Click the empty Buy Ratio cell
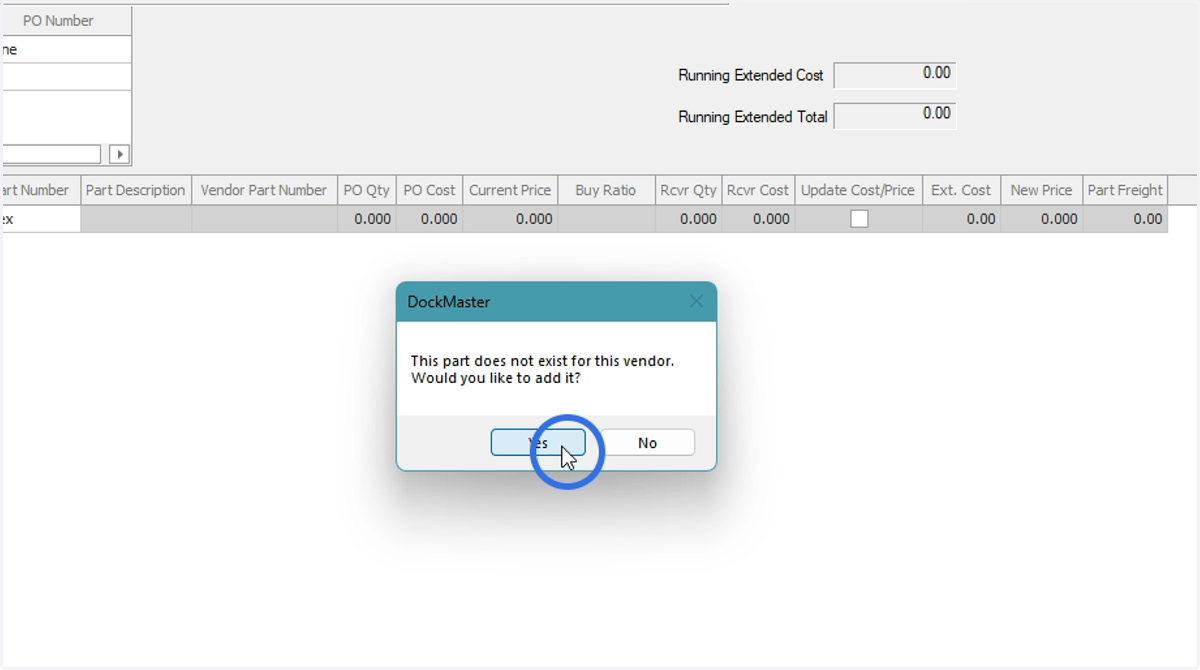Screen dimensions: 1200x670 click(x=606, y=219)
